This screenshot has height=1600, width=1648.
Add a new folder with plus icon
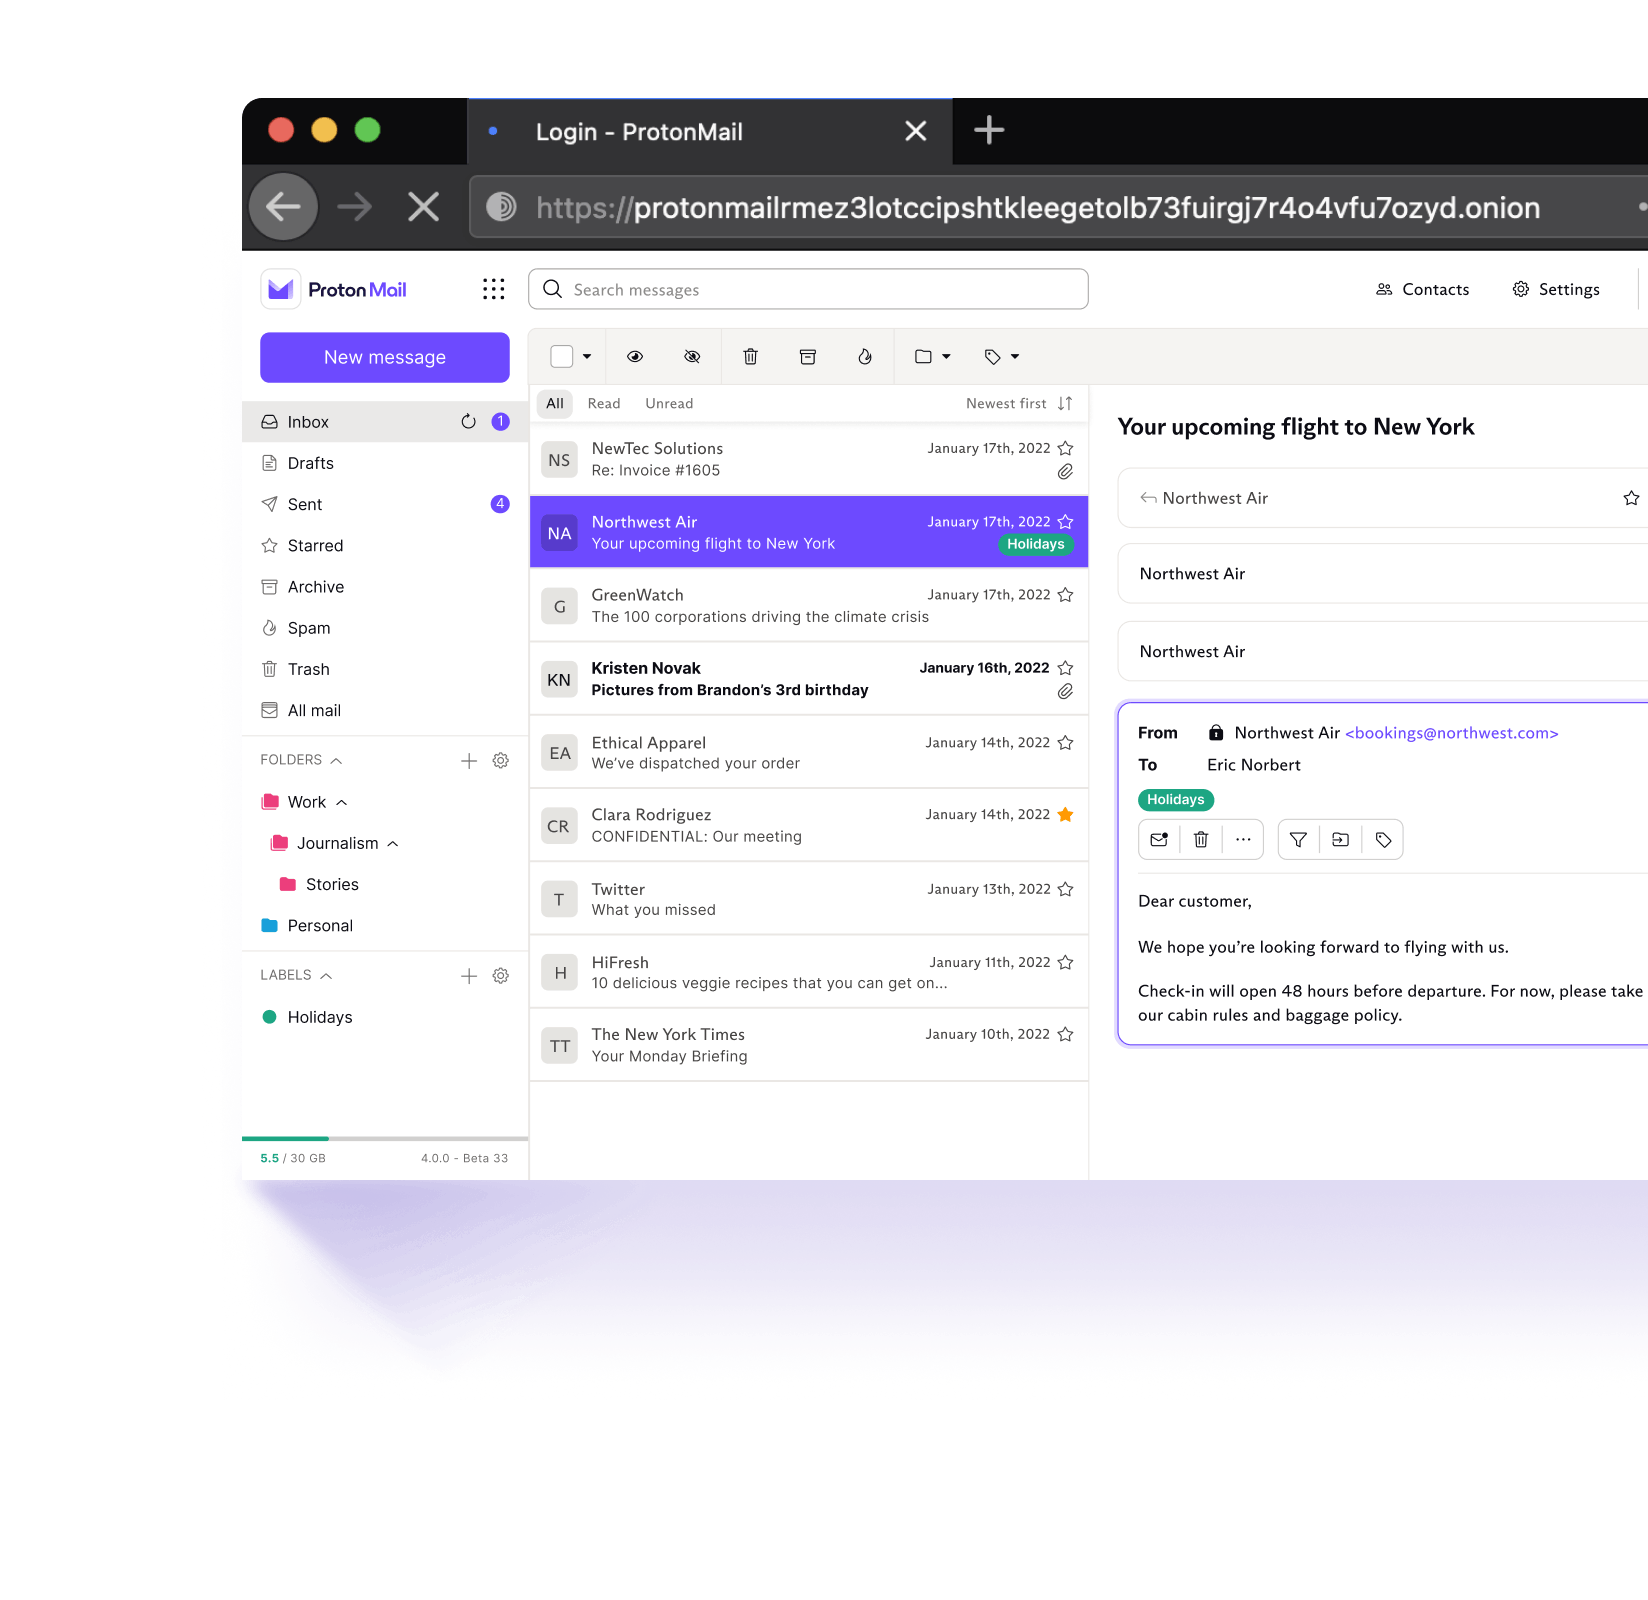[x=469, y=761]
